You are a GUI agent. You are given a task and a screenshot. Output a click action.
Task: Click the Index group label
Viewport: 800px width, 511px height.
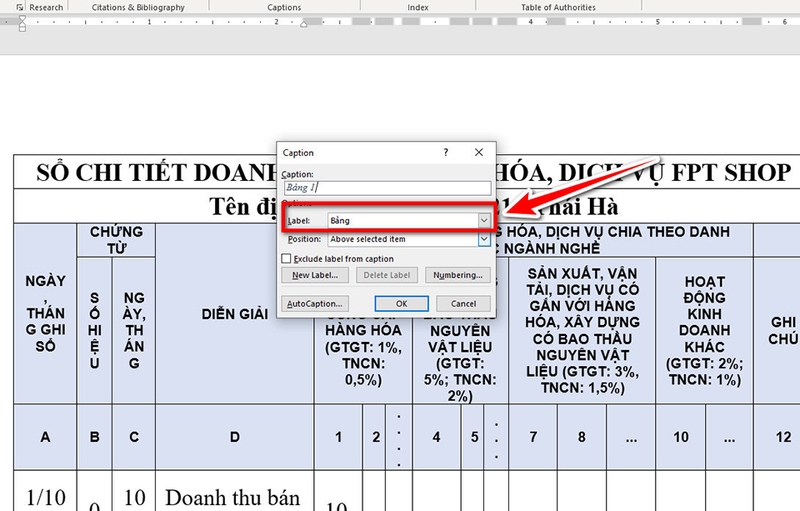tap(418, 7)
